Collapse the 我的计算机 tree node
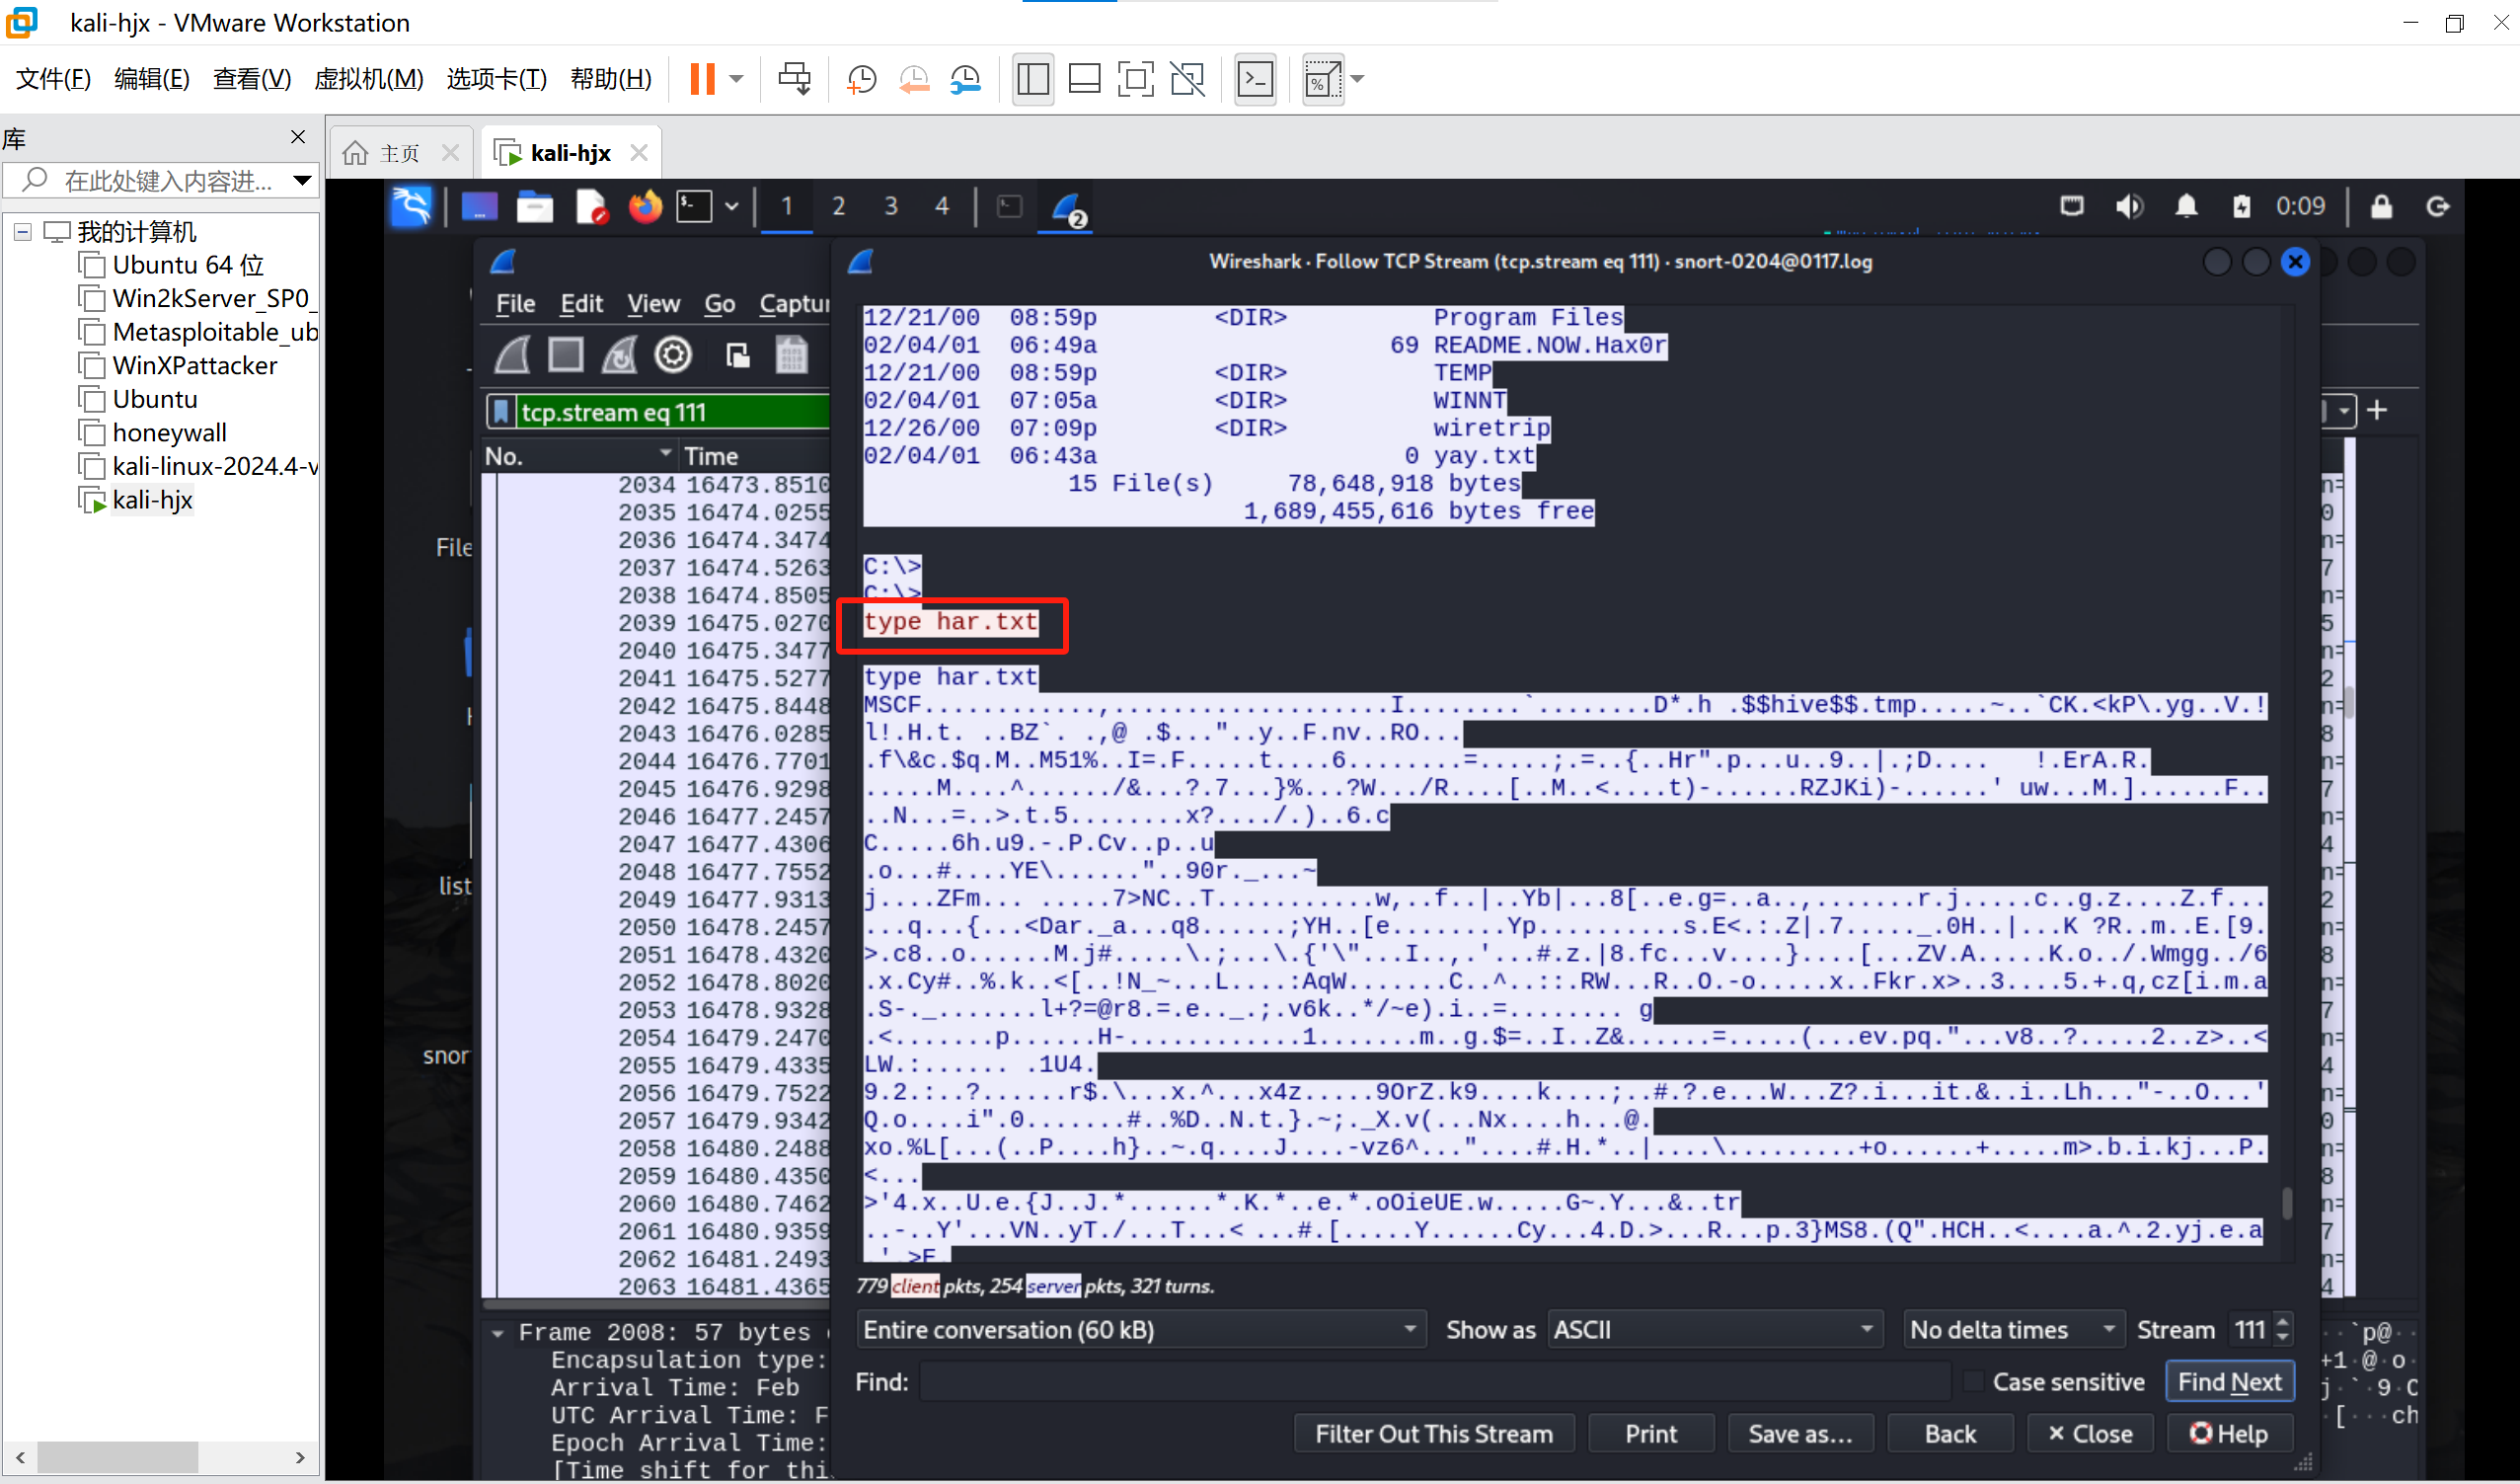This screenshot has width=2520, height=1484. pyautogui.click(x=22, y=232)
